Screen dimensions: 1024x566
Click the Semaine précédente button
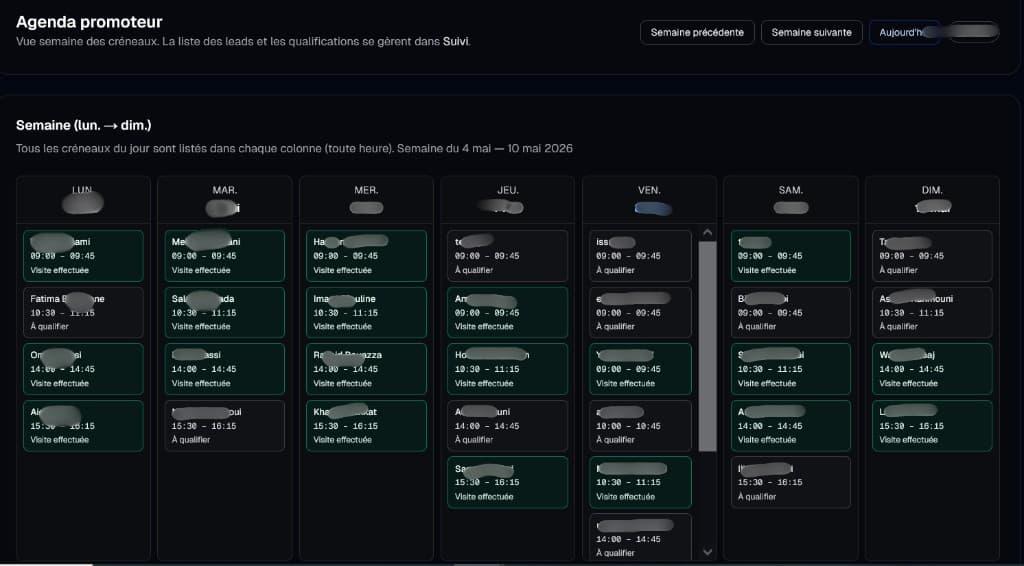coord(697,33)
